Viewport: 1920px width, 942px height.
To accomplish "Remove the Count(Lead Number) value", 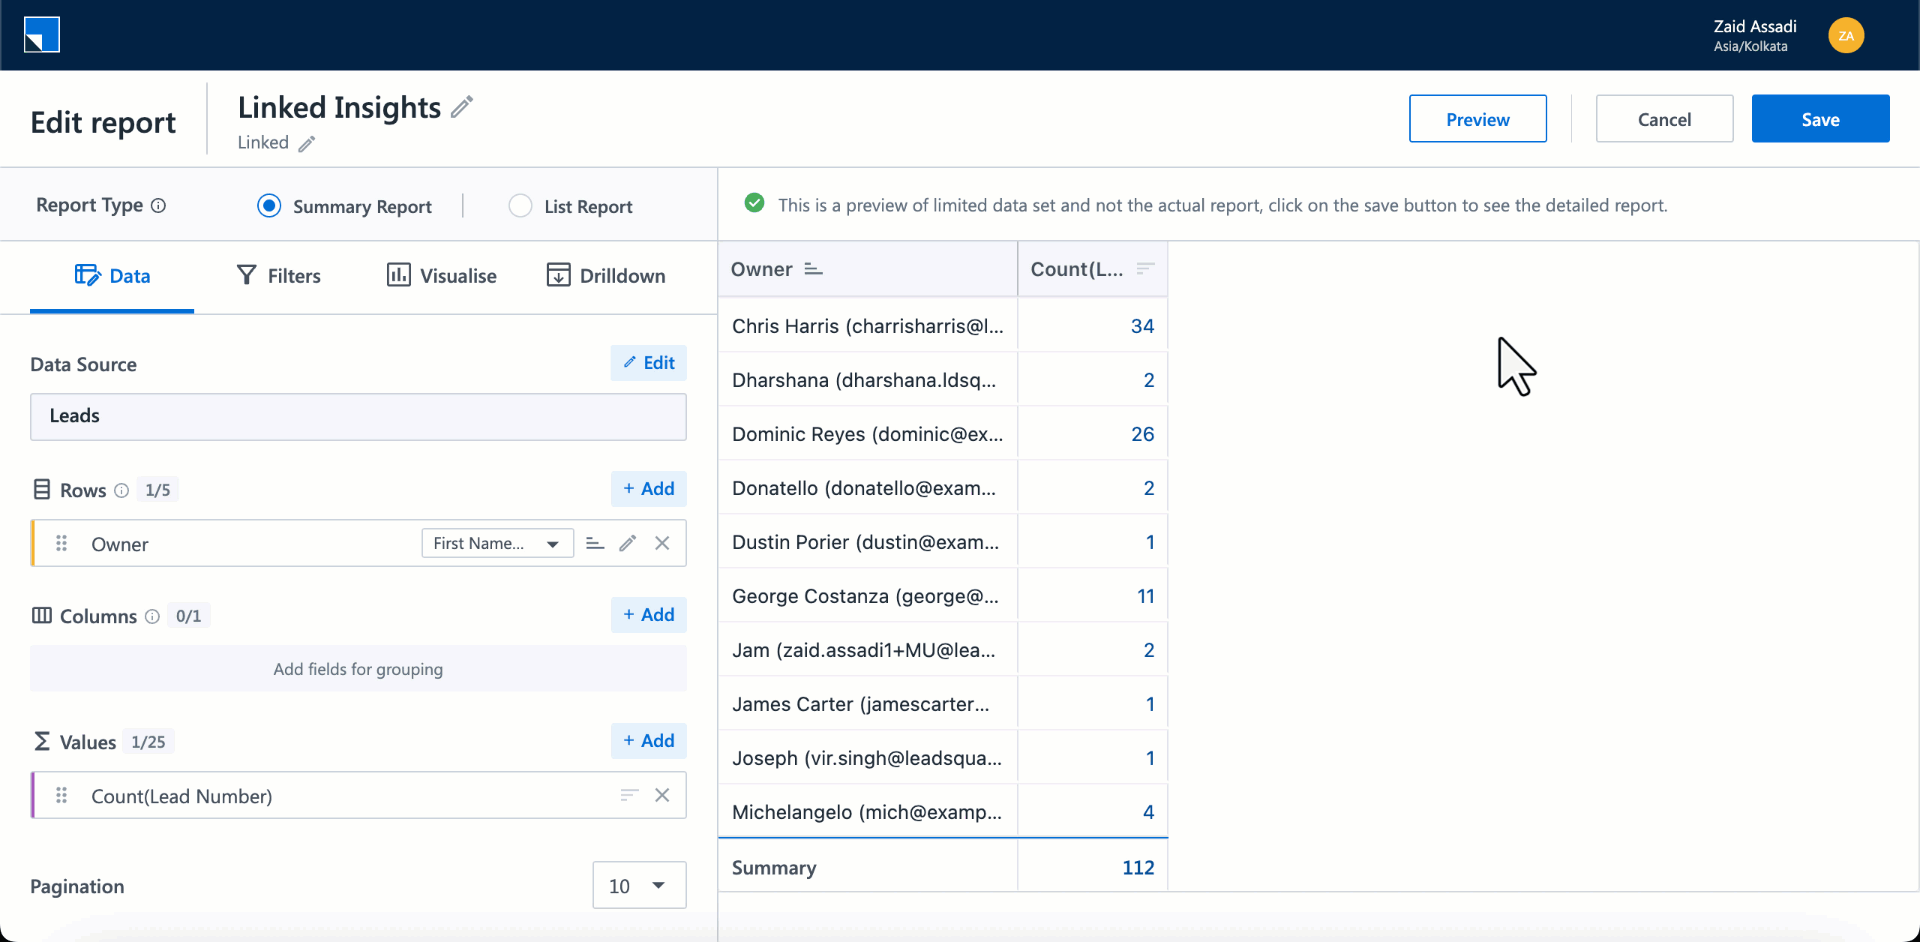I will (x=662, y=795).
